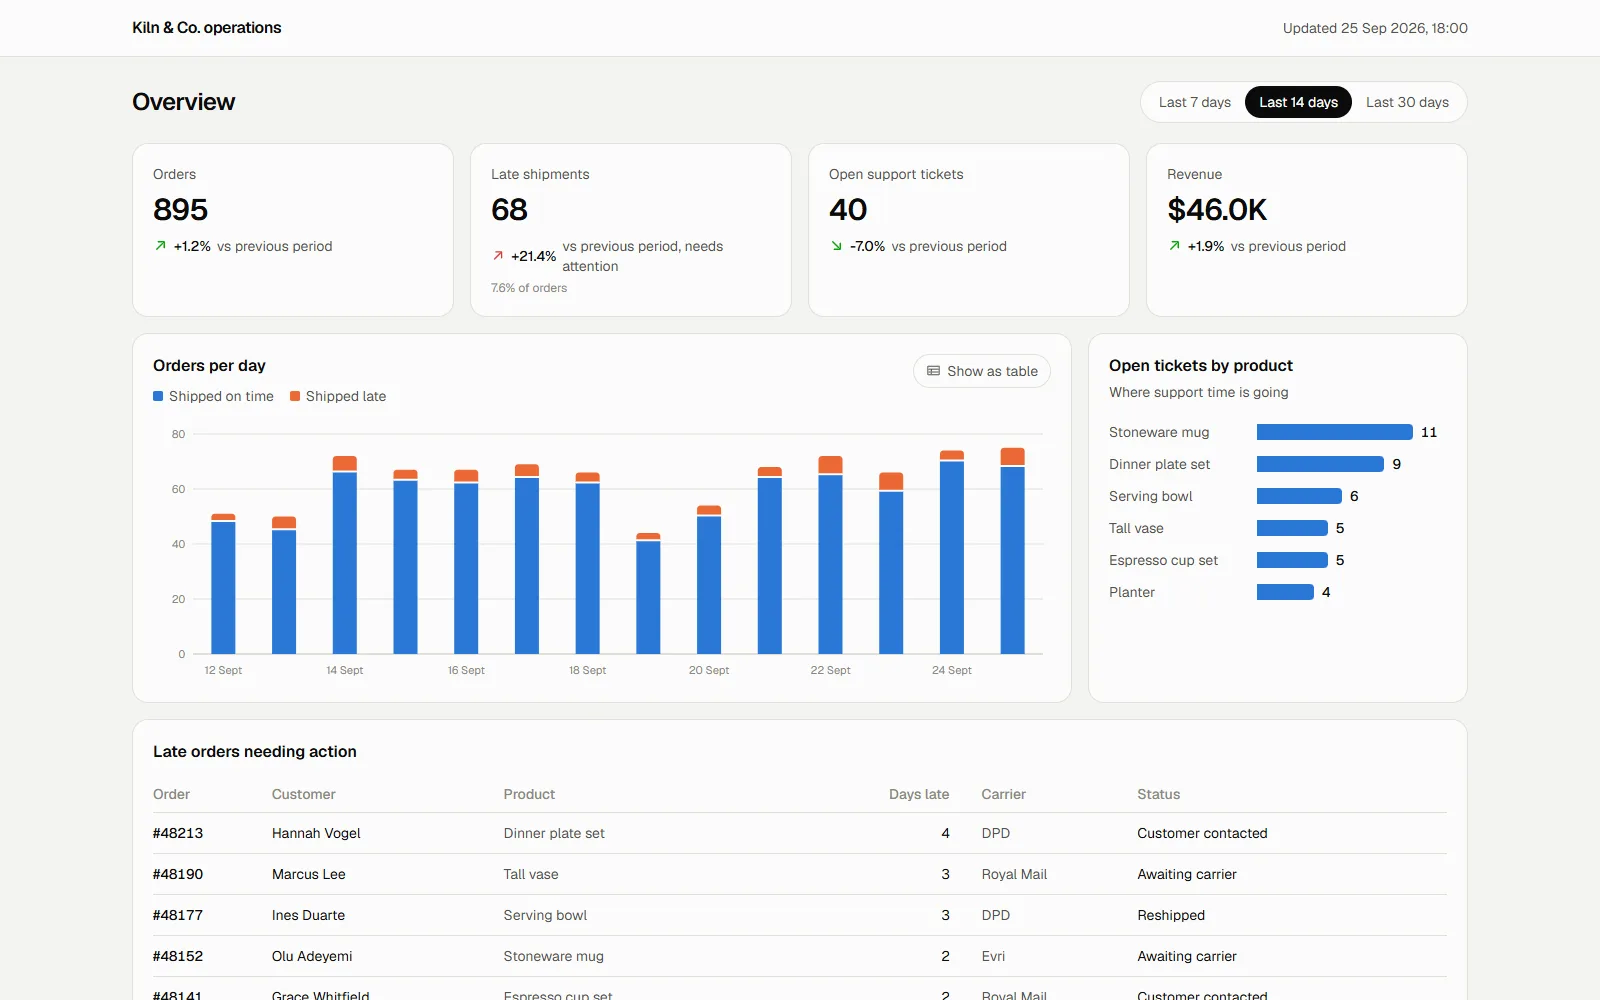This screenshot has height=1000, width=1600.
Task: Click the table icon in Show as table
Action: click(x=933, y=371)
